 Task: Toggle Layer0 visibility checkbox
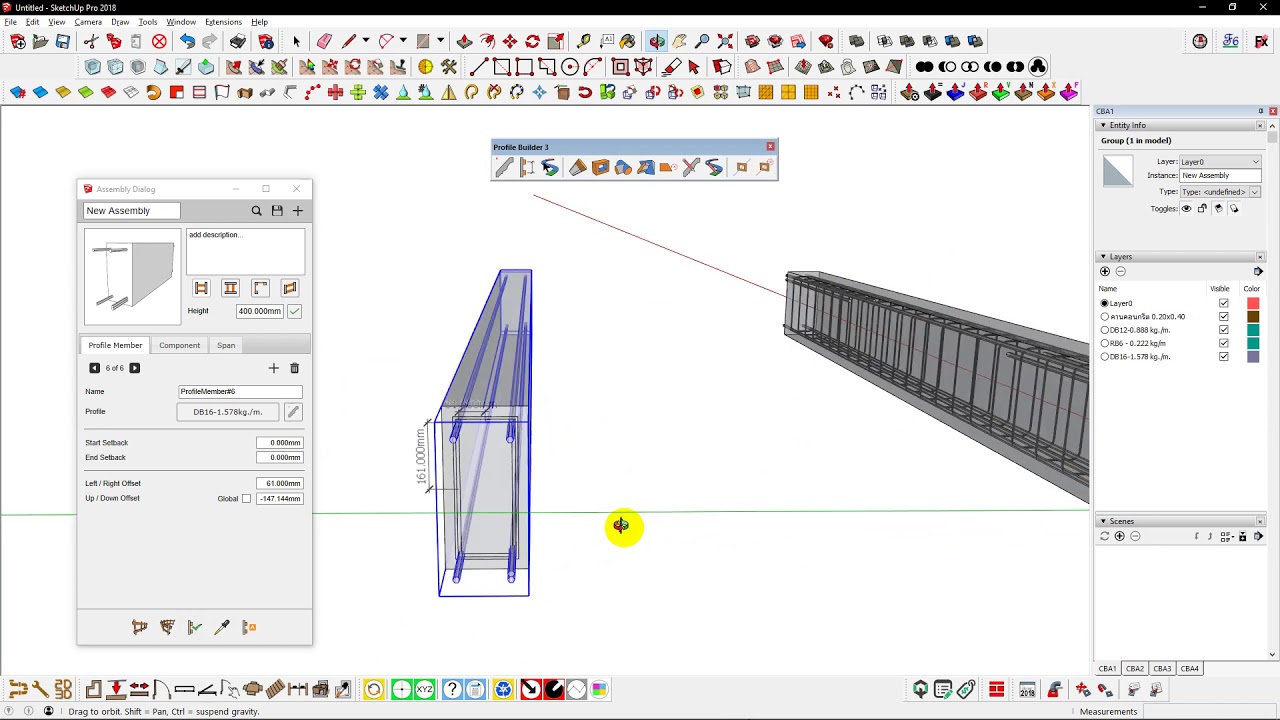coord(1223,303)
